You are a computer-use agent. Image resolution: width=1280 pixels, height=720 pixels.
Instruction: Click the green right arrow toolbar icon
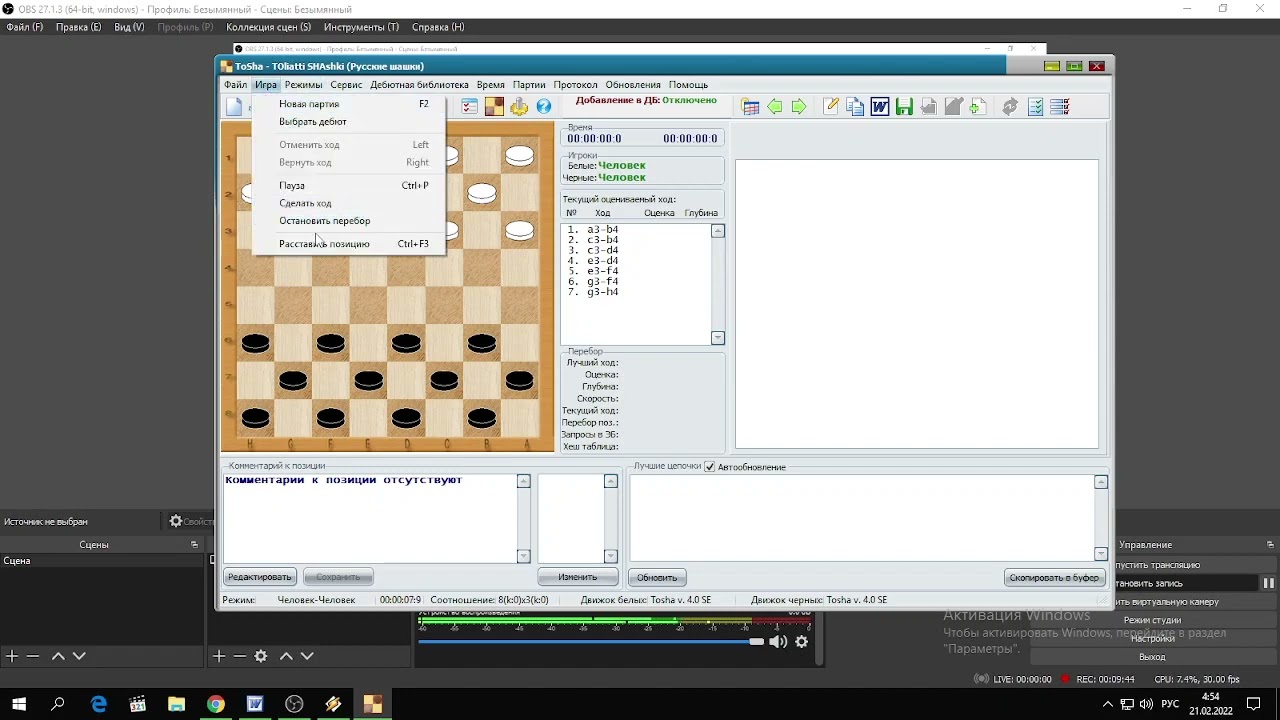tap(799, 107)
